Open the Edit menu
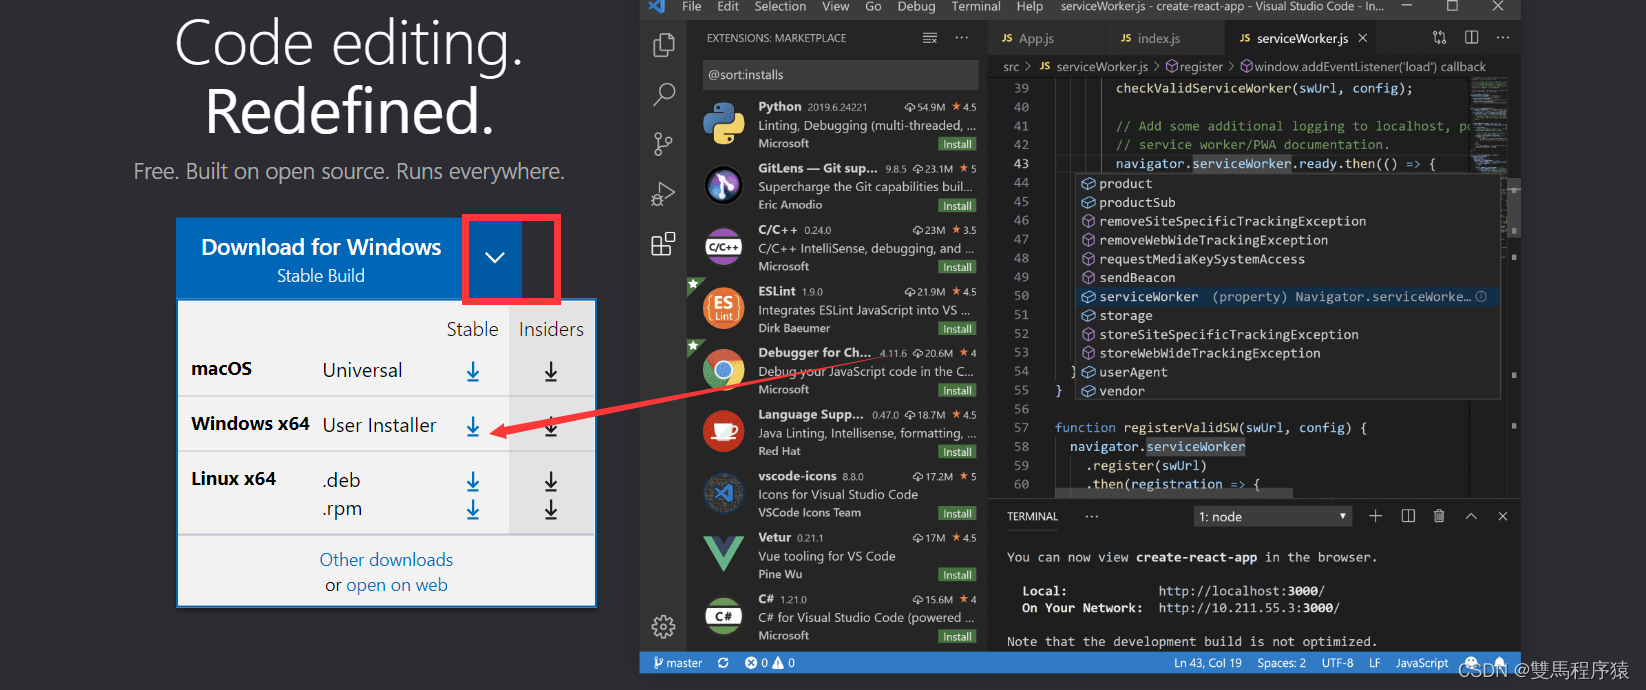 728,6
